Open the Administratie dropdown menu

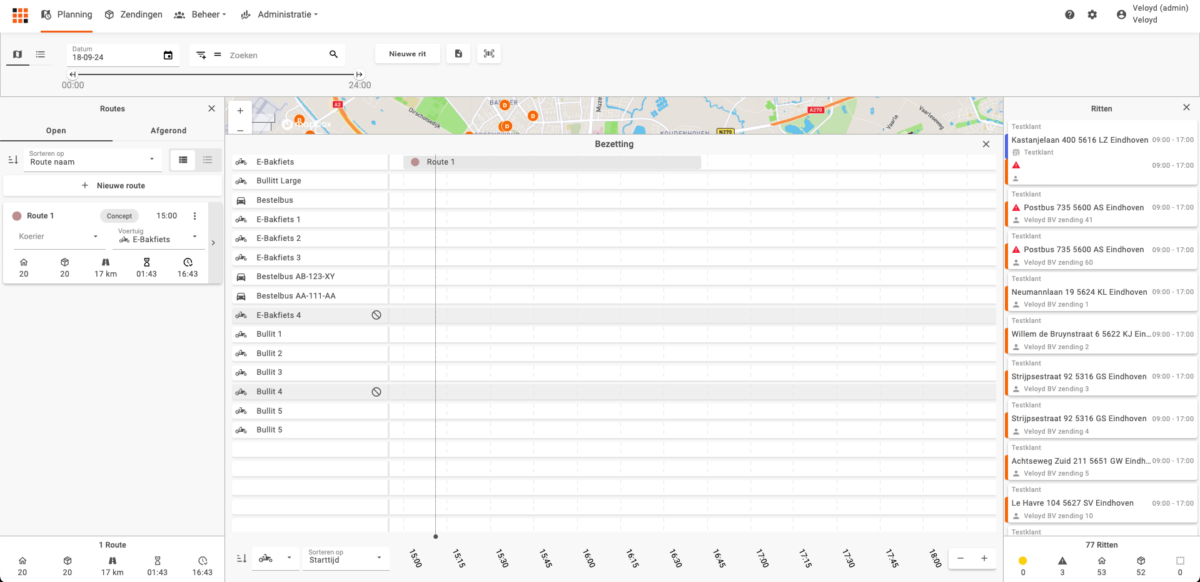click(279, 15)
